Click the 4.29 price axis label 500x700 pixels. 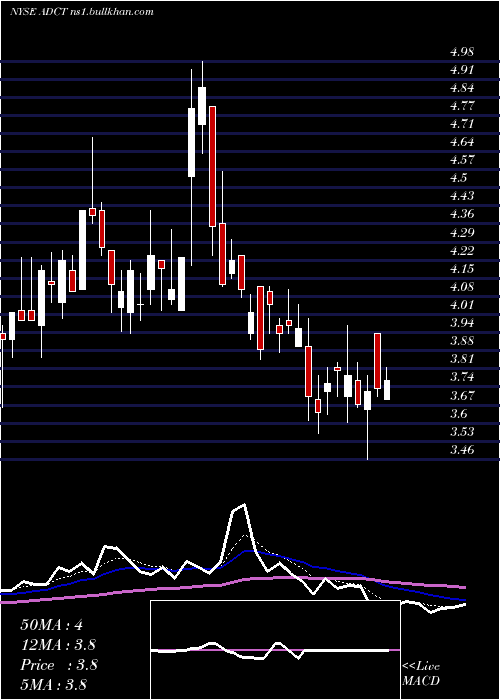tap(461, 232)
